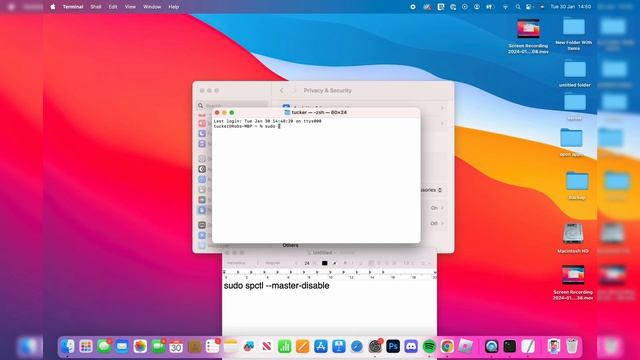The width and height of the screenshot is (640, 360).
Task: Click the date and time in menu bar
Action: tap(571, 7)
